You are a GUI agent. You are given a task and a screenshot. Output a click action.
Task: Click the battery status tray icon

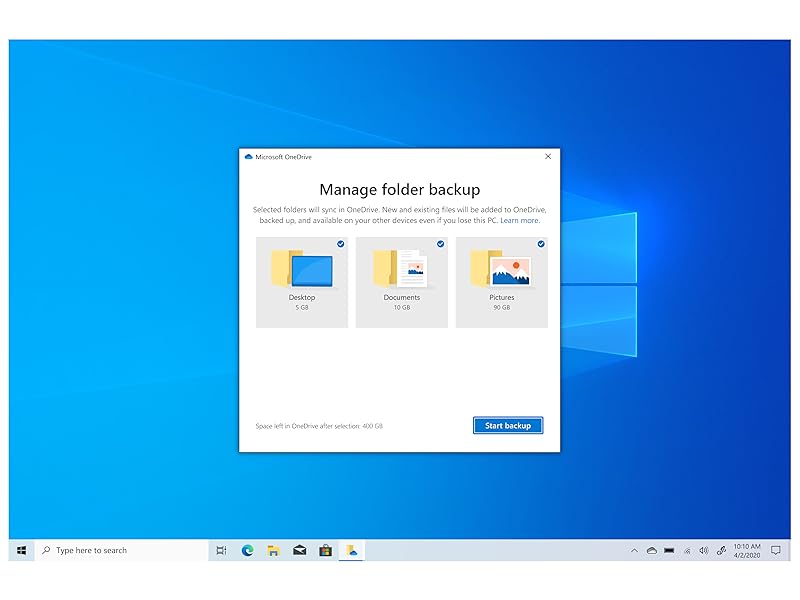669,550
